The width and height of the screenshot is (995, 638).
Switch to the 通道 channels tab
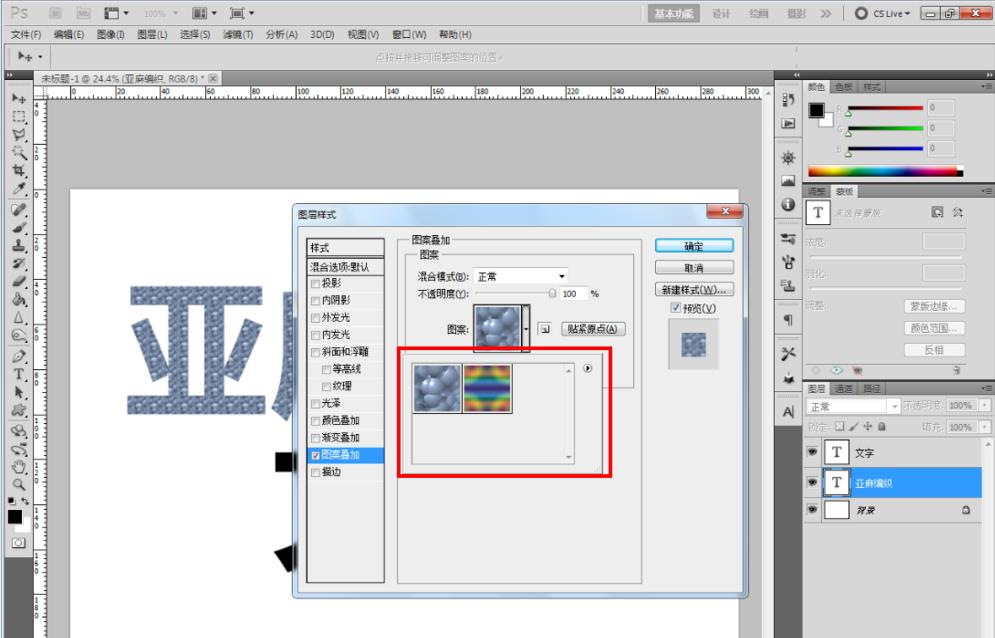[841, 387]
